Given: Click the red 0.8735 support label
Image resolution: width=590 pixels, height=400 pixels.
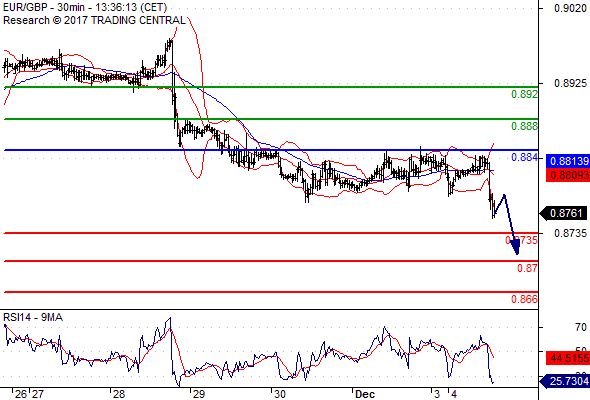Looking at the screenshot, I should (x=522, y=240).
